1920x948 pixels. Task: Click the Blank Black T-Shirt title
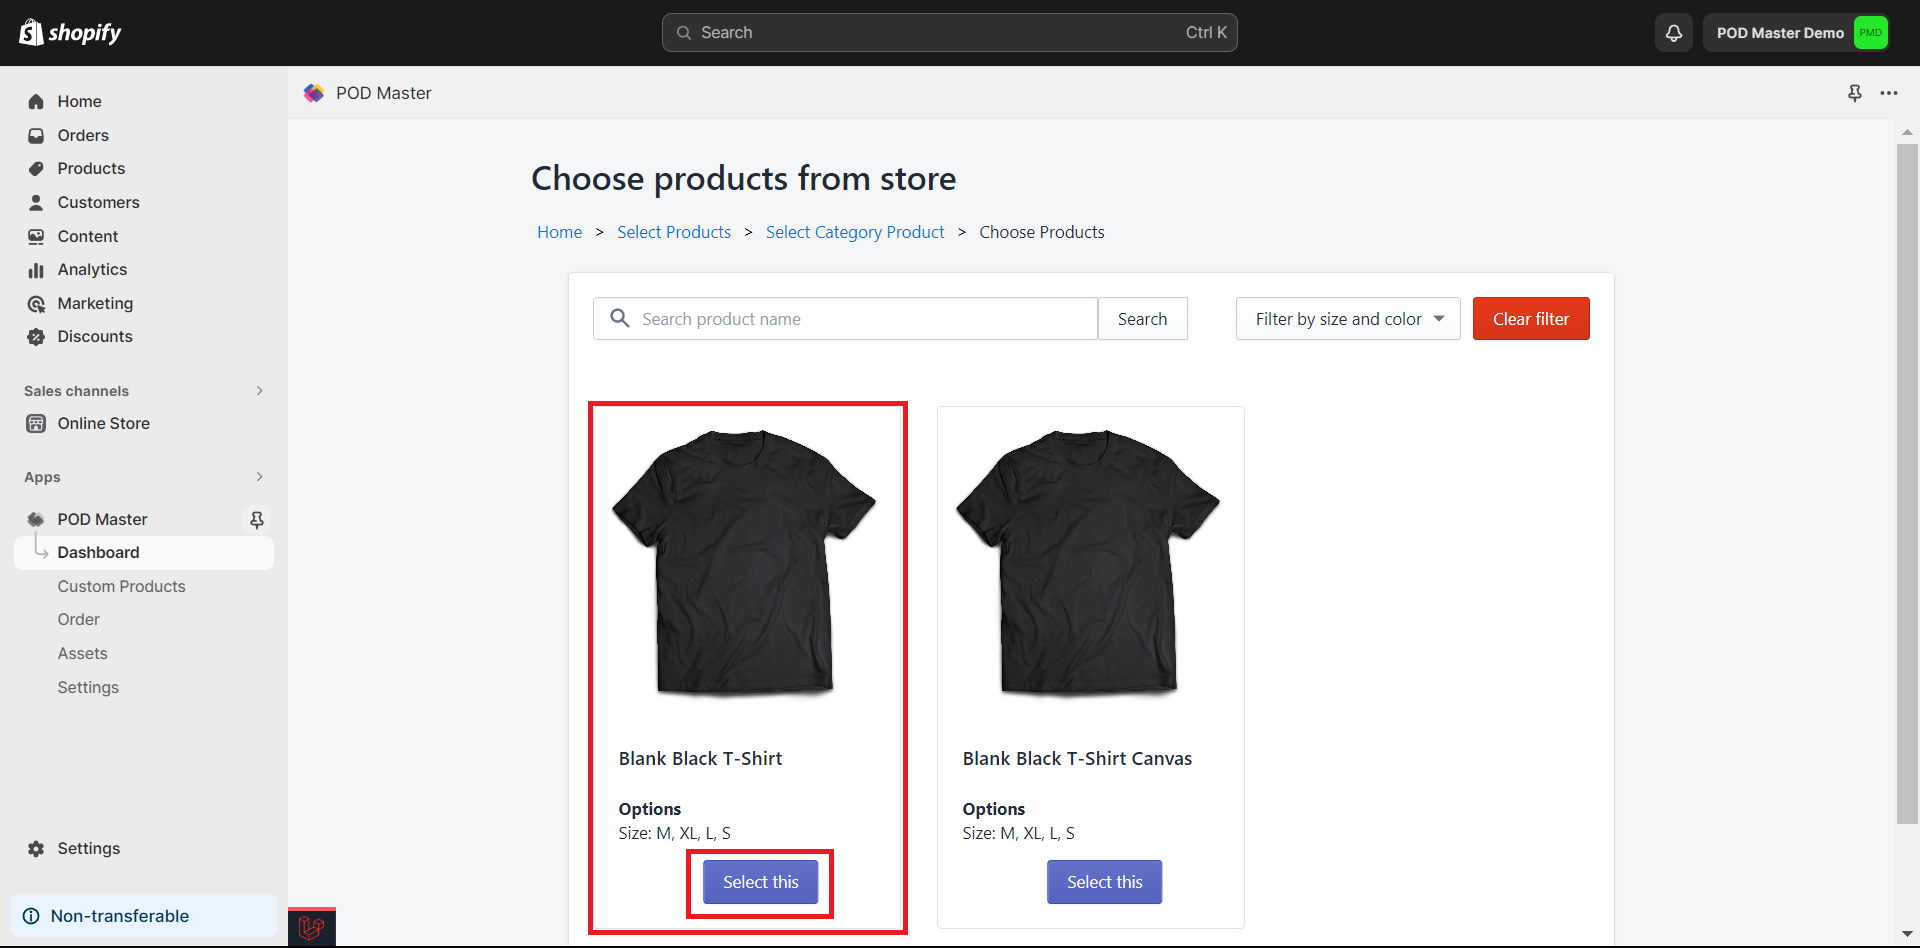coord(700,758)
